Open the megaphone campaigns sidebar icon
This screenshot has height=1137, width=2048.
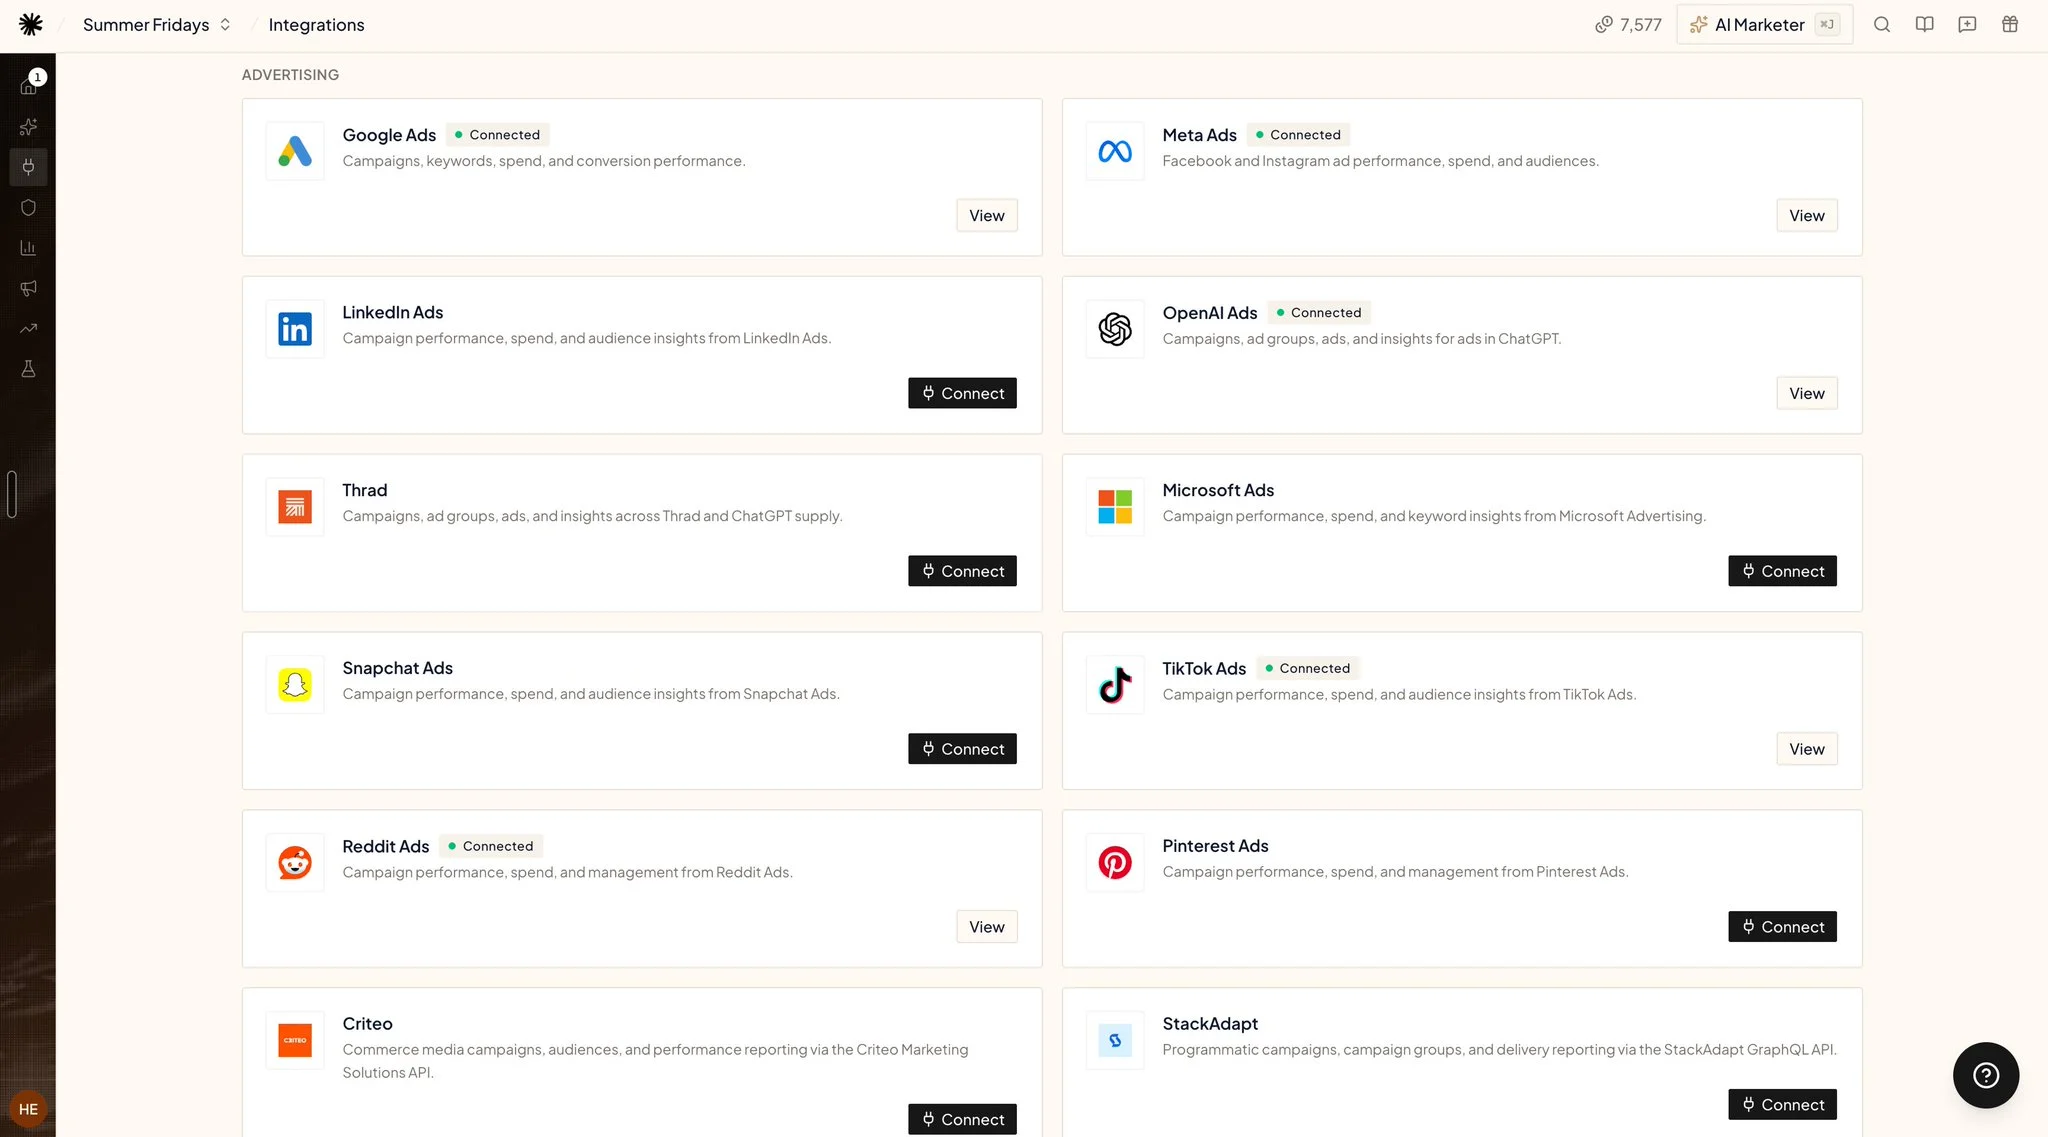pos(28,288)
